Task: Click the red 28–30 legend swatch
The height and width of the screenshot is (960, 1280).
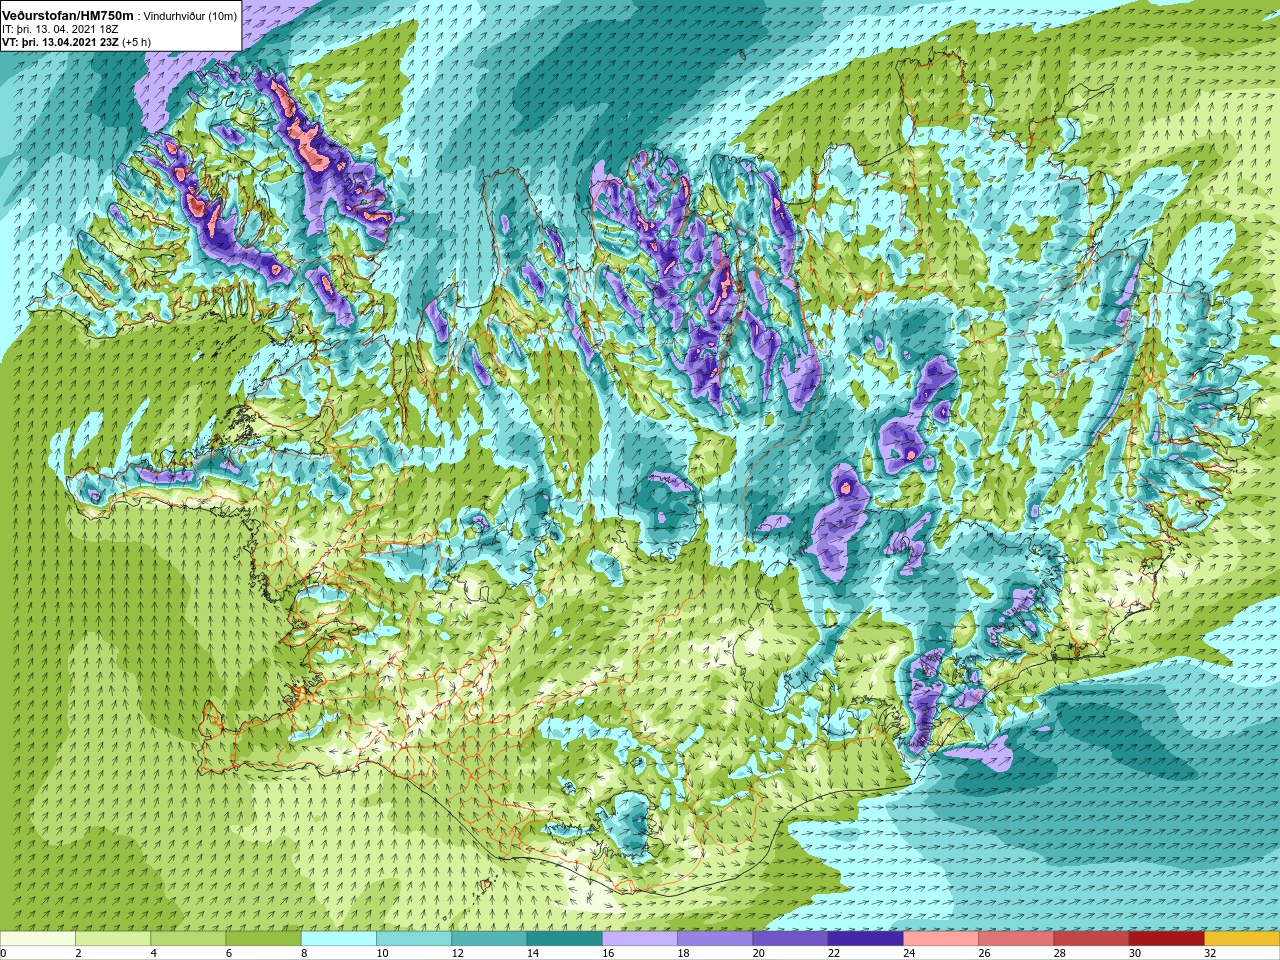Action: click(x=1091, y=939)
